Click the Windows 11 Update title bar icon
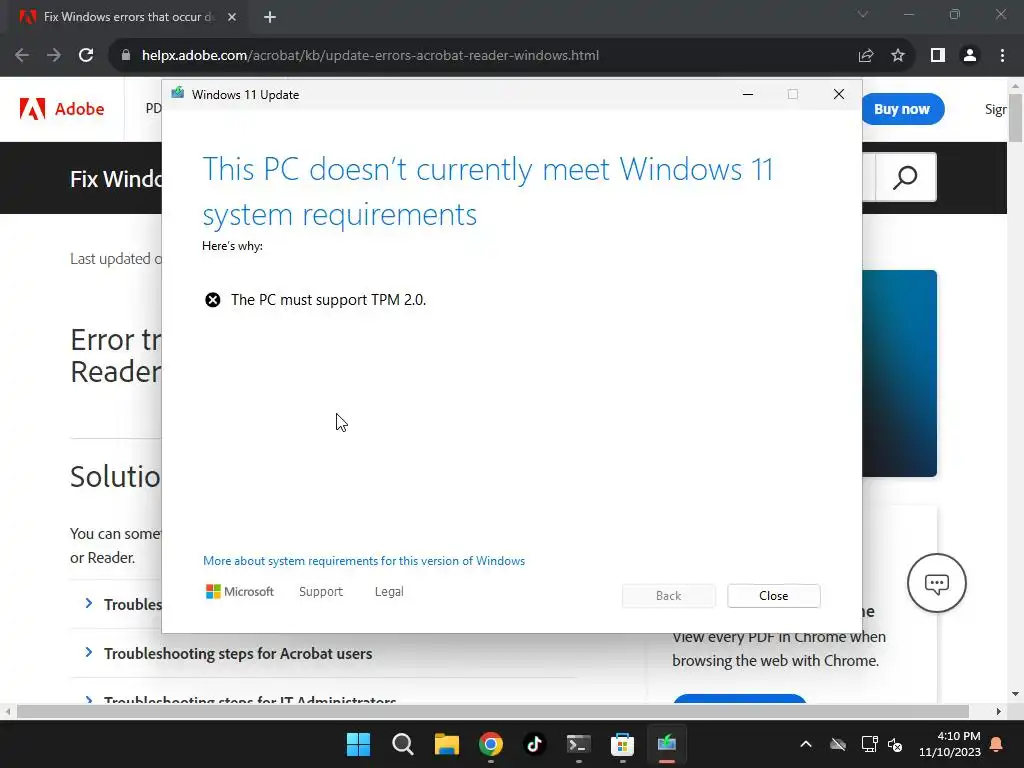 (178, 93)
